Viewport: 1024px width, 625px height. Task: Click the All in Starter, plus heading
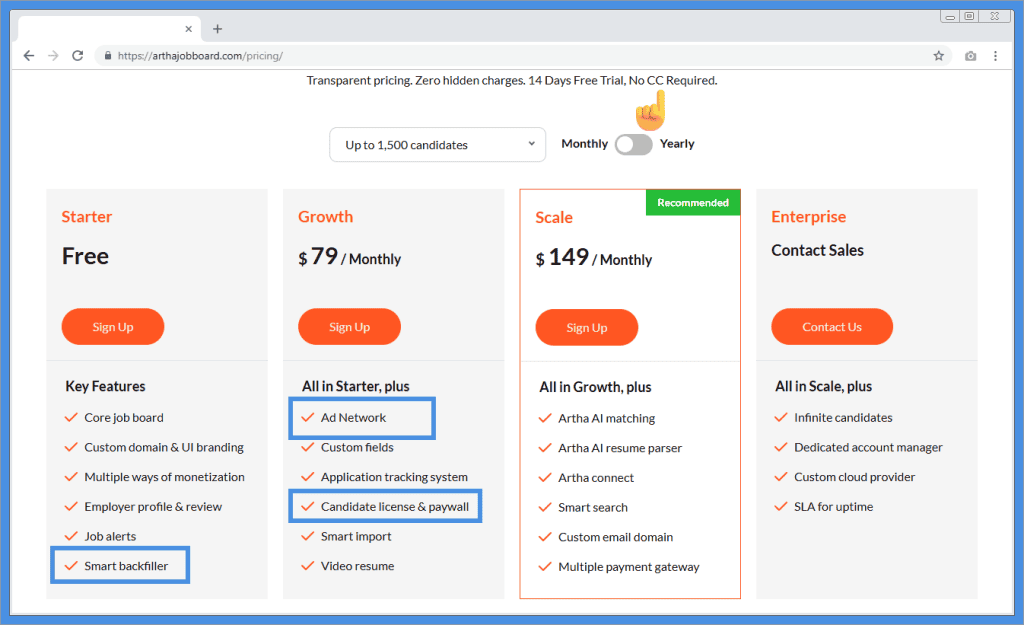[356, 386]
